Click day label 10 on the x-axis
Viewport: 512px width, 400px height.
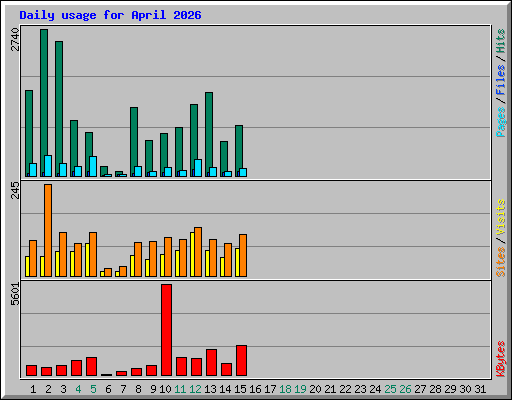pos(165,389)
